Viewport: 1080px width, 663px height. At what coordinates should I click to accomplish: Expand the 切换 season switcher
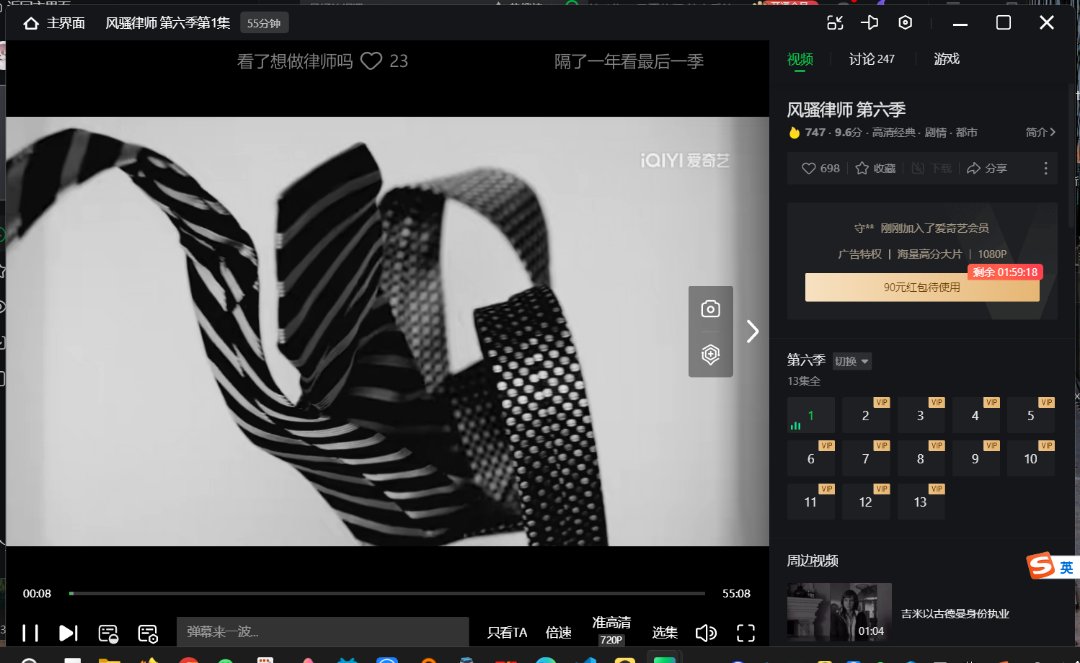[852, 361]
